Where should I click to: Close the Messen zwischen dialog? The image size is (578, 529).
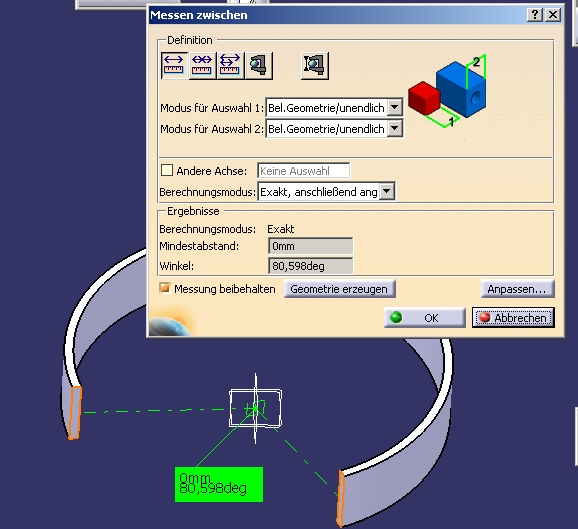(553, 15)
